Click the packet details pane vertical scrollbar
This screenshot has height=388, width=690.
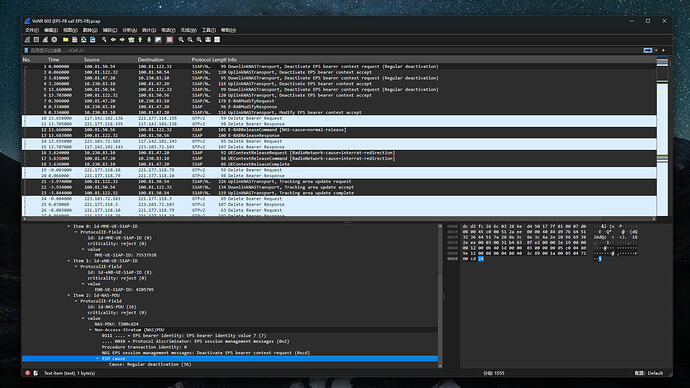440,296
